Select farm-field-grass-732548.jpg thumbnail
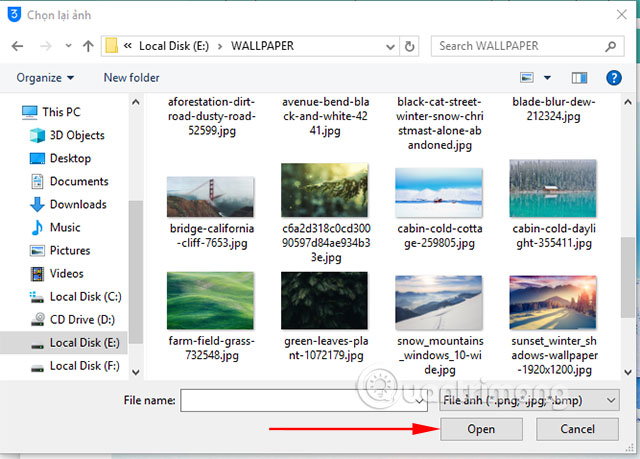The image size is (640, 459). [x=210, y=301]
